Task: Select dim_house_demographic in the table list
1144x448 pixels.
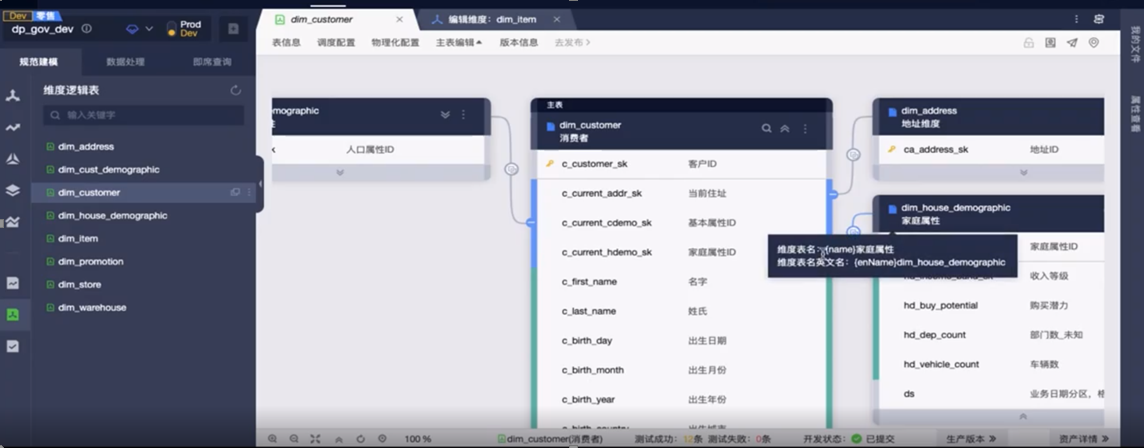Action: point(112,215)
